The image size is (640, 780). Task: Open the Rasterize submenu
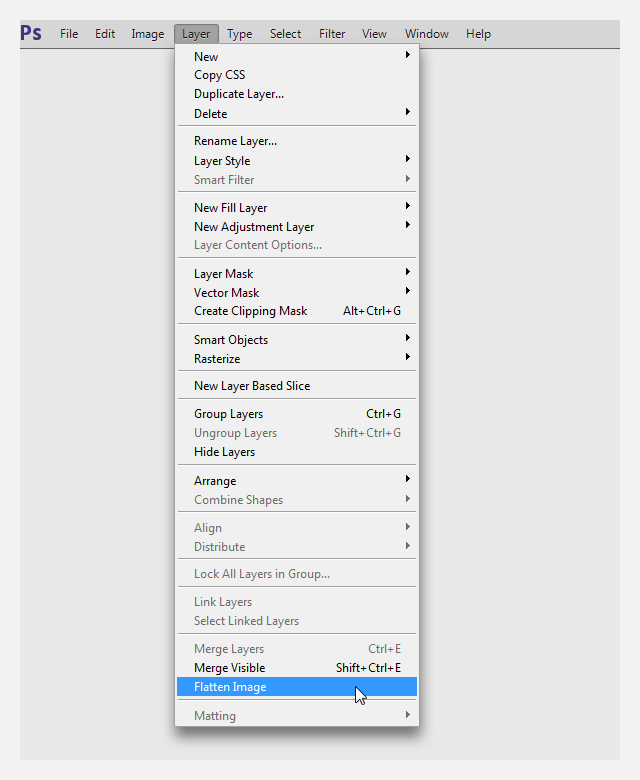tap(297, 359)
